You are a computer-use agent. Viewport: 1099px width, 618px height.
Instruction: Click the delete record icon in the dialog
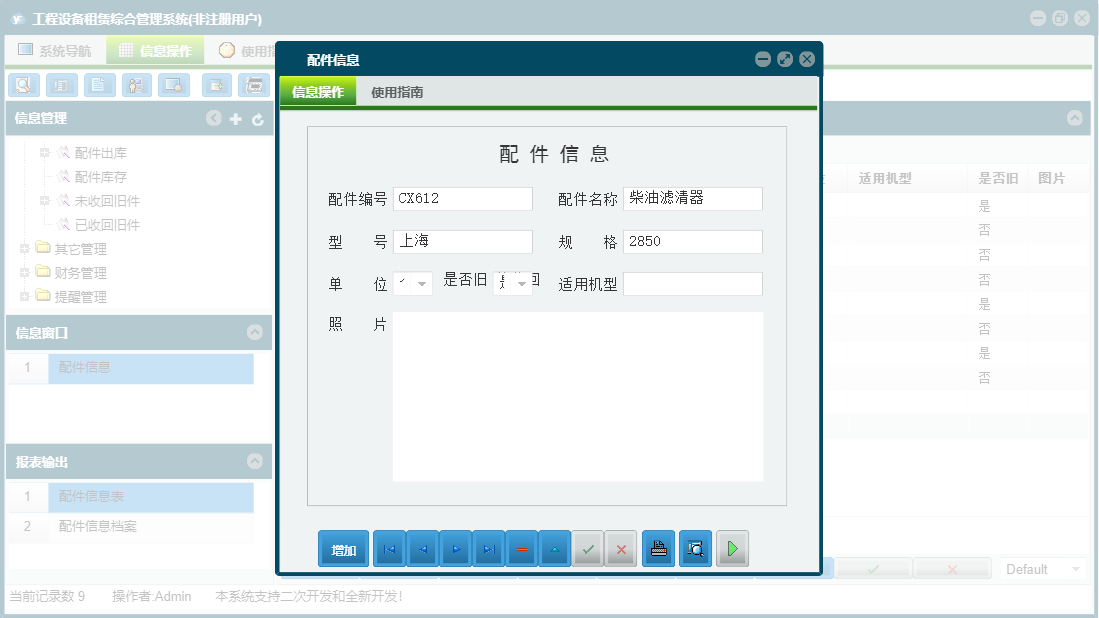coord(521,548)
